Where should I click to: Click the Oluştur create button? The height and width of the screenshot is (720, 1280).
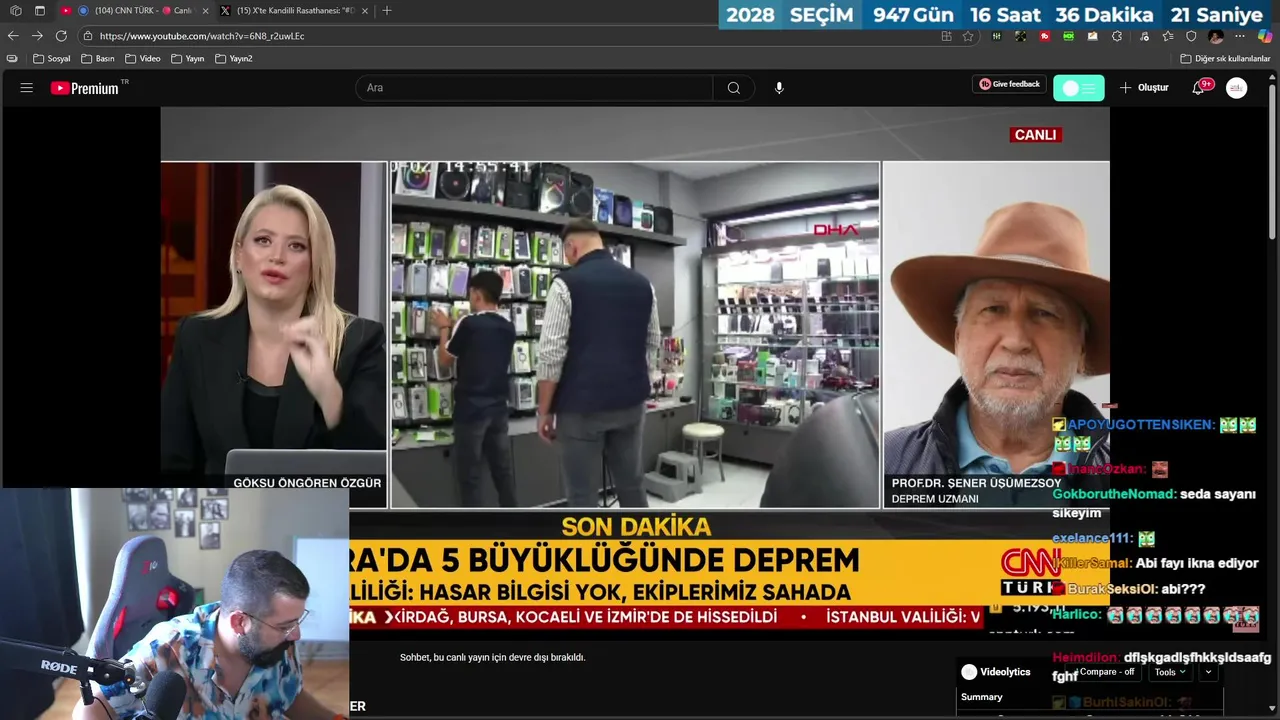[x=1144, y=88]
